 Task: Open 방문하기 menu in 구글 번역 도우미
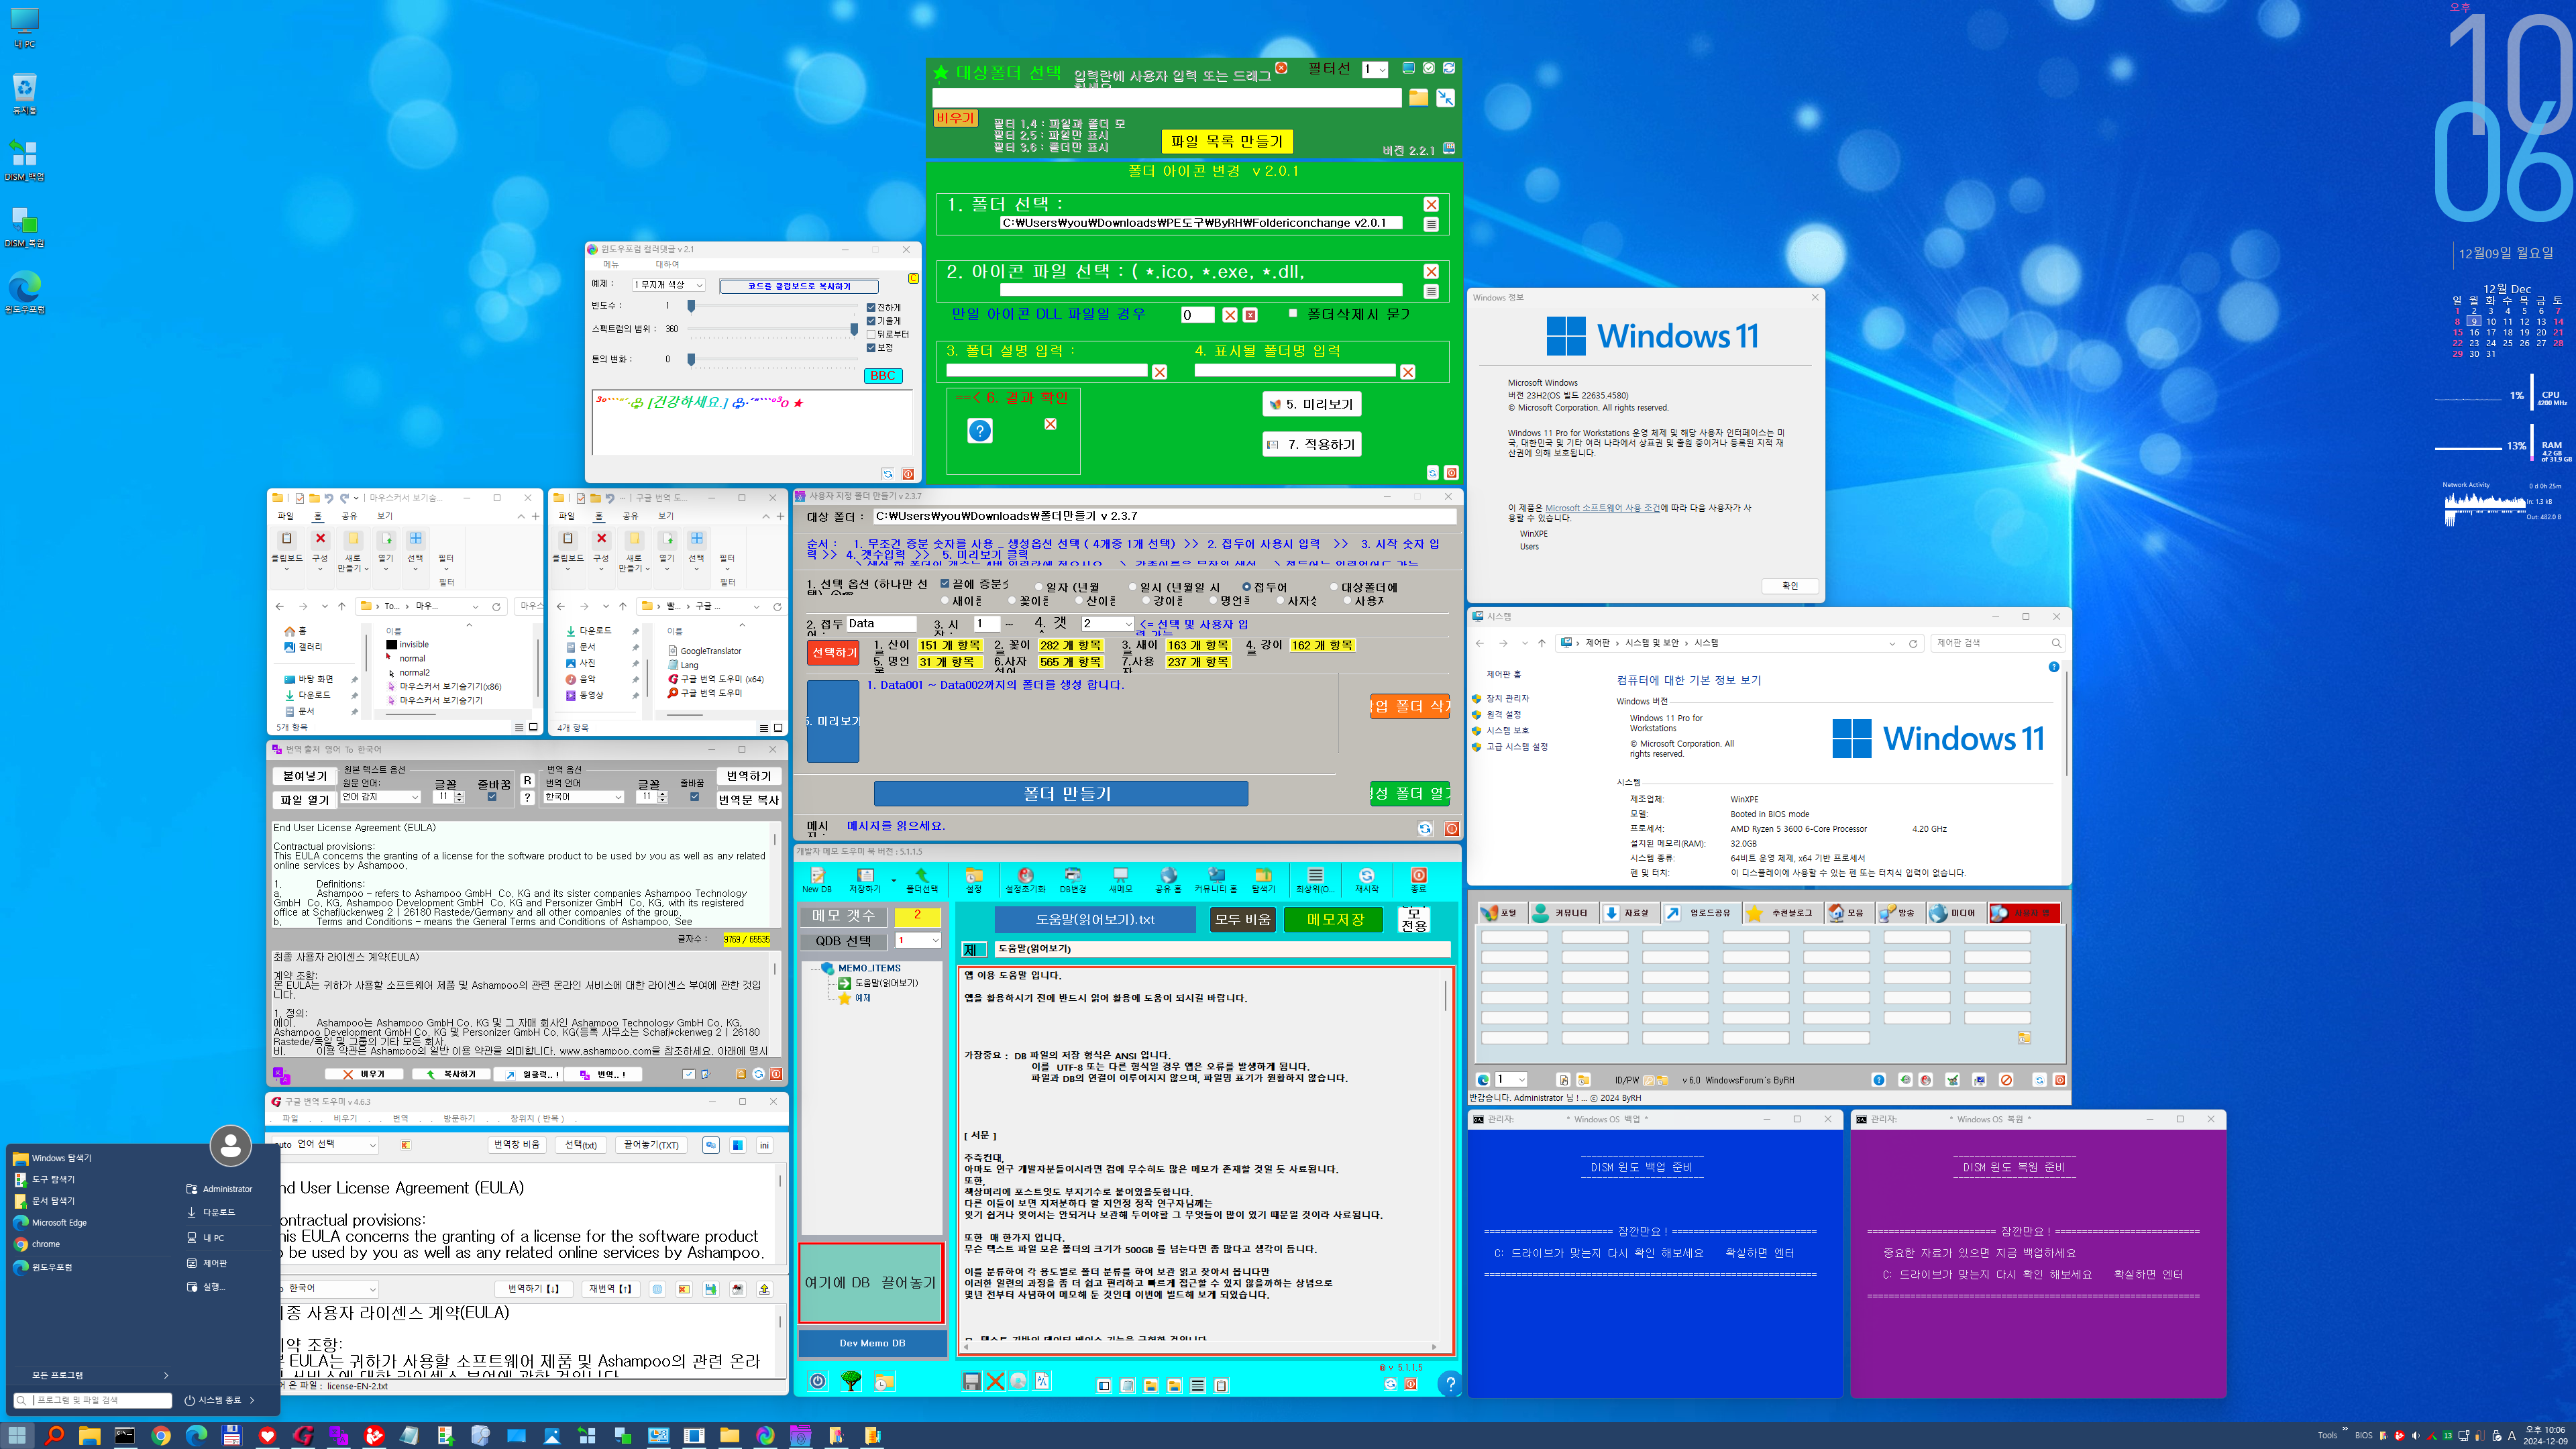(459, 1119)
